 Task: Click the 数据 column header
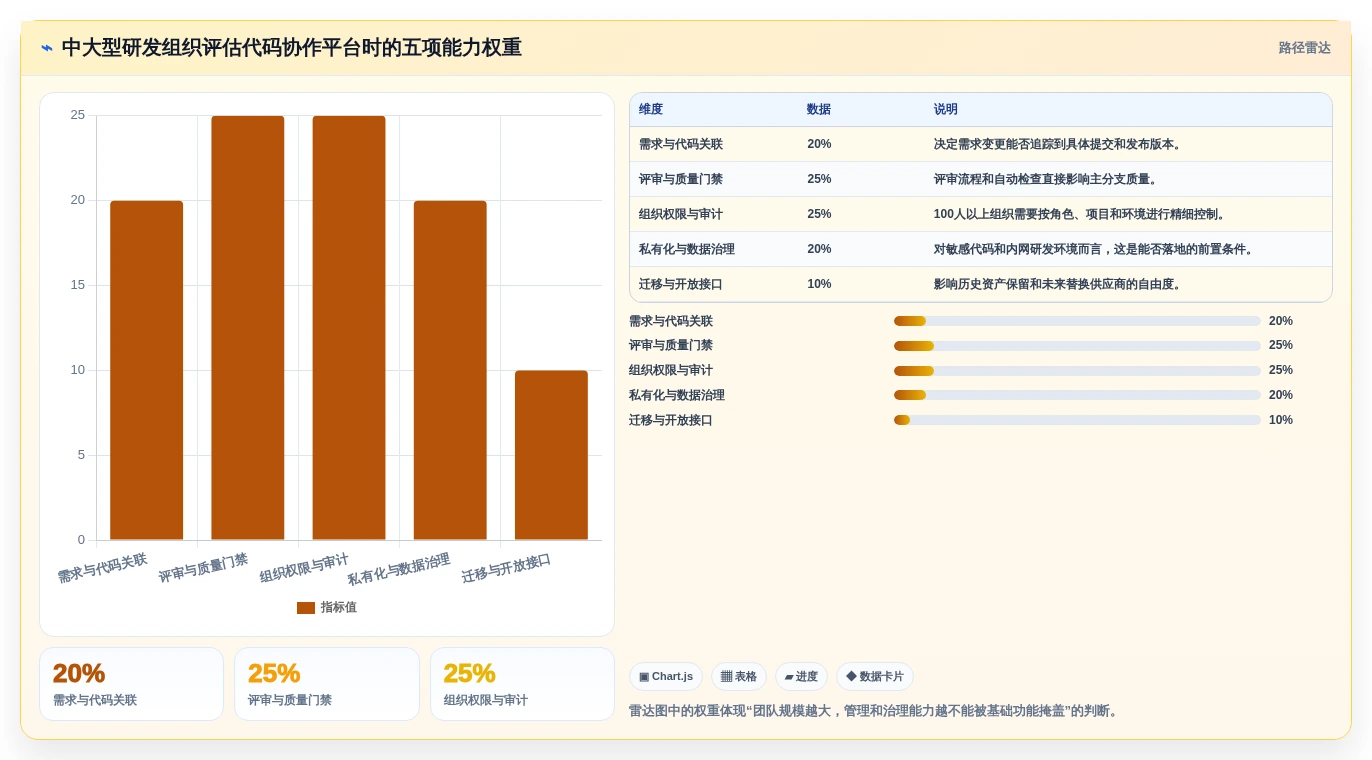(x=819, y=110)
